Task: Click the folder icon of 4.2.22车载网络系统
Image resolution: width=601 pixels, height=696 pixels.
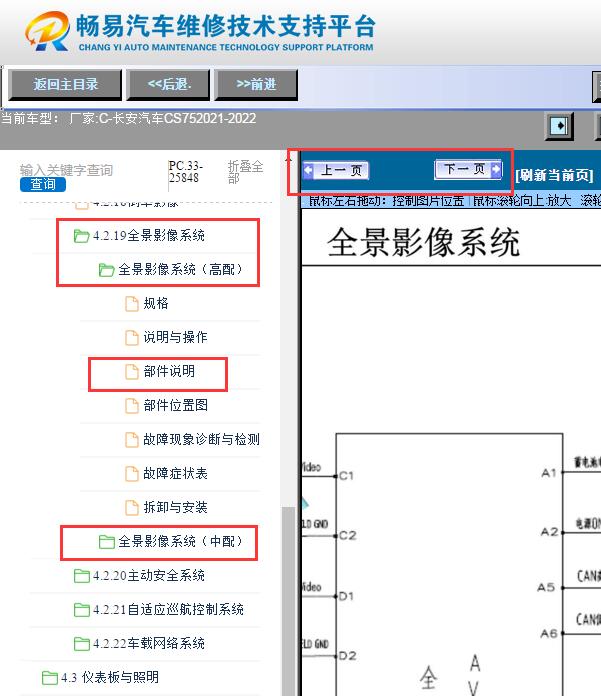Action: (x=81, y=644)
